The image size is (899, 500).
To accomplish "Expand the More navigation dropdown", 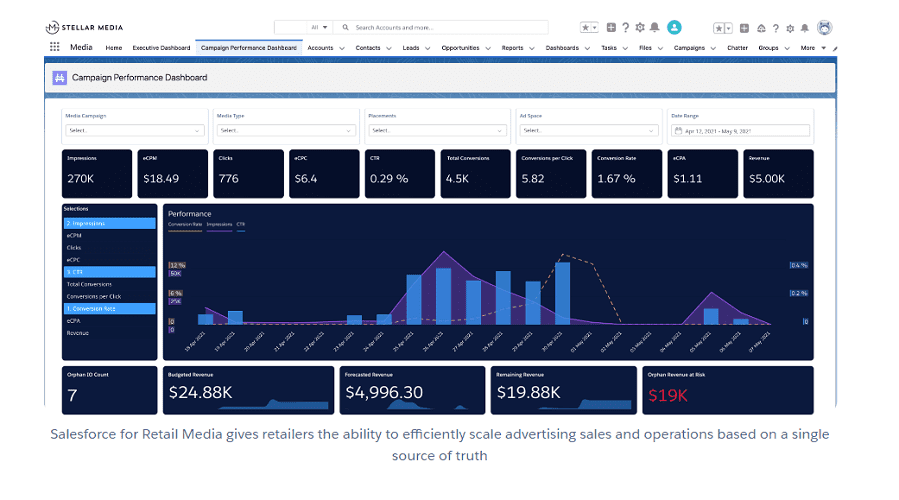I will 813,48.
